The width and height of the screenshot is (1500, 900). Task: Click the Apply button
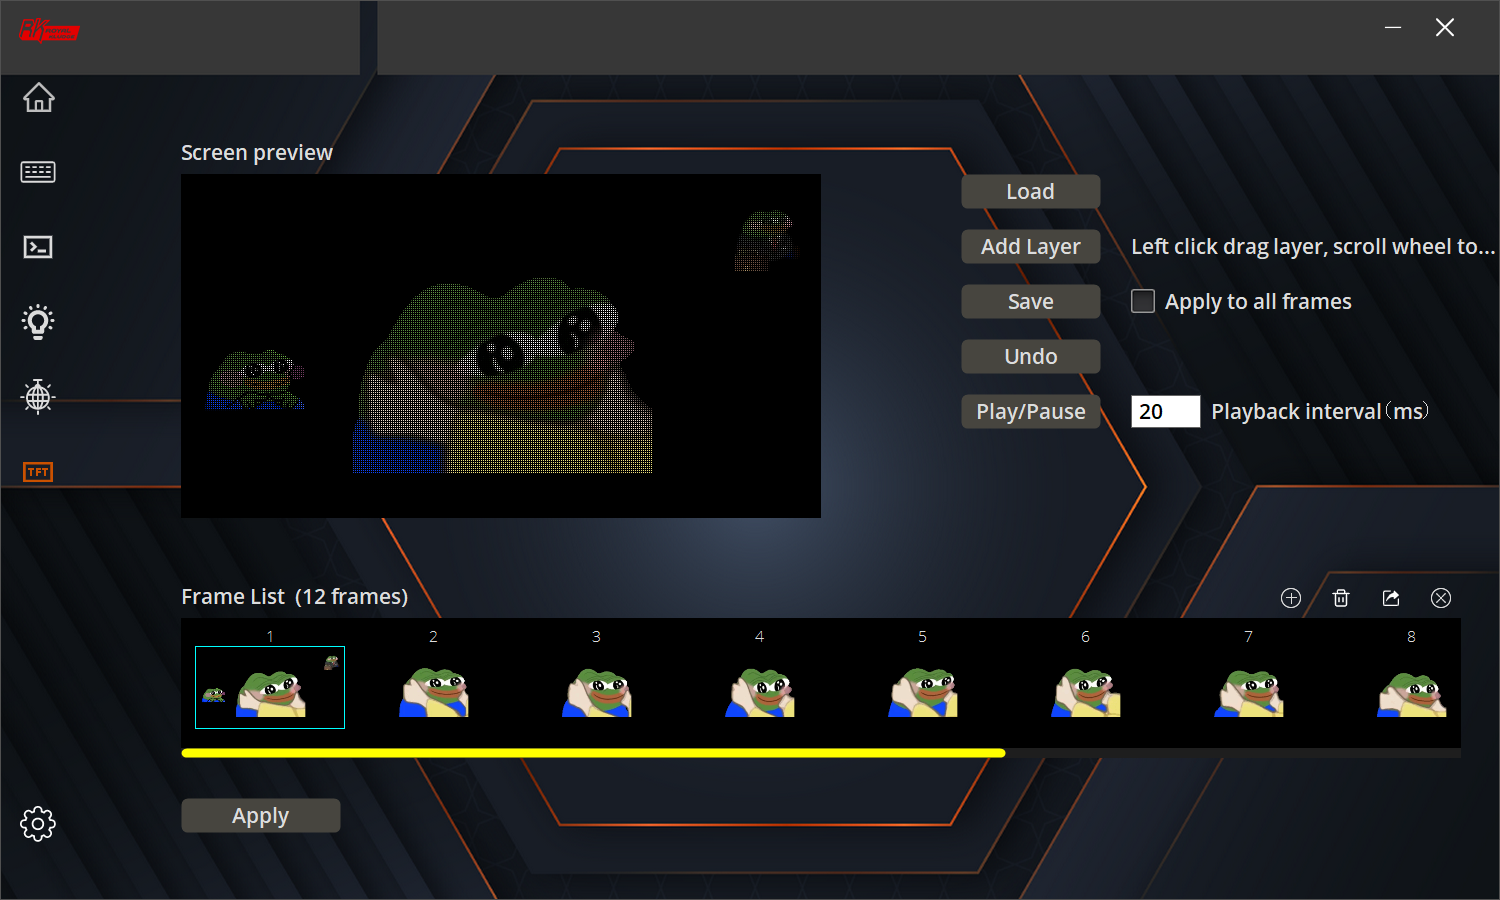click(x=261, y=816)
